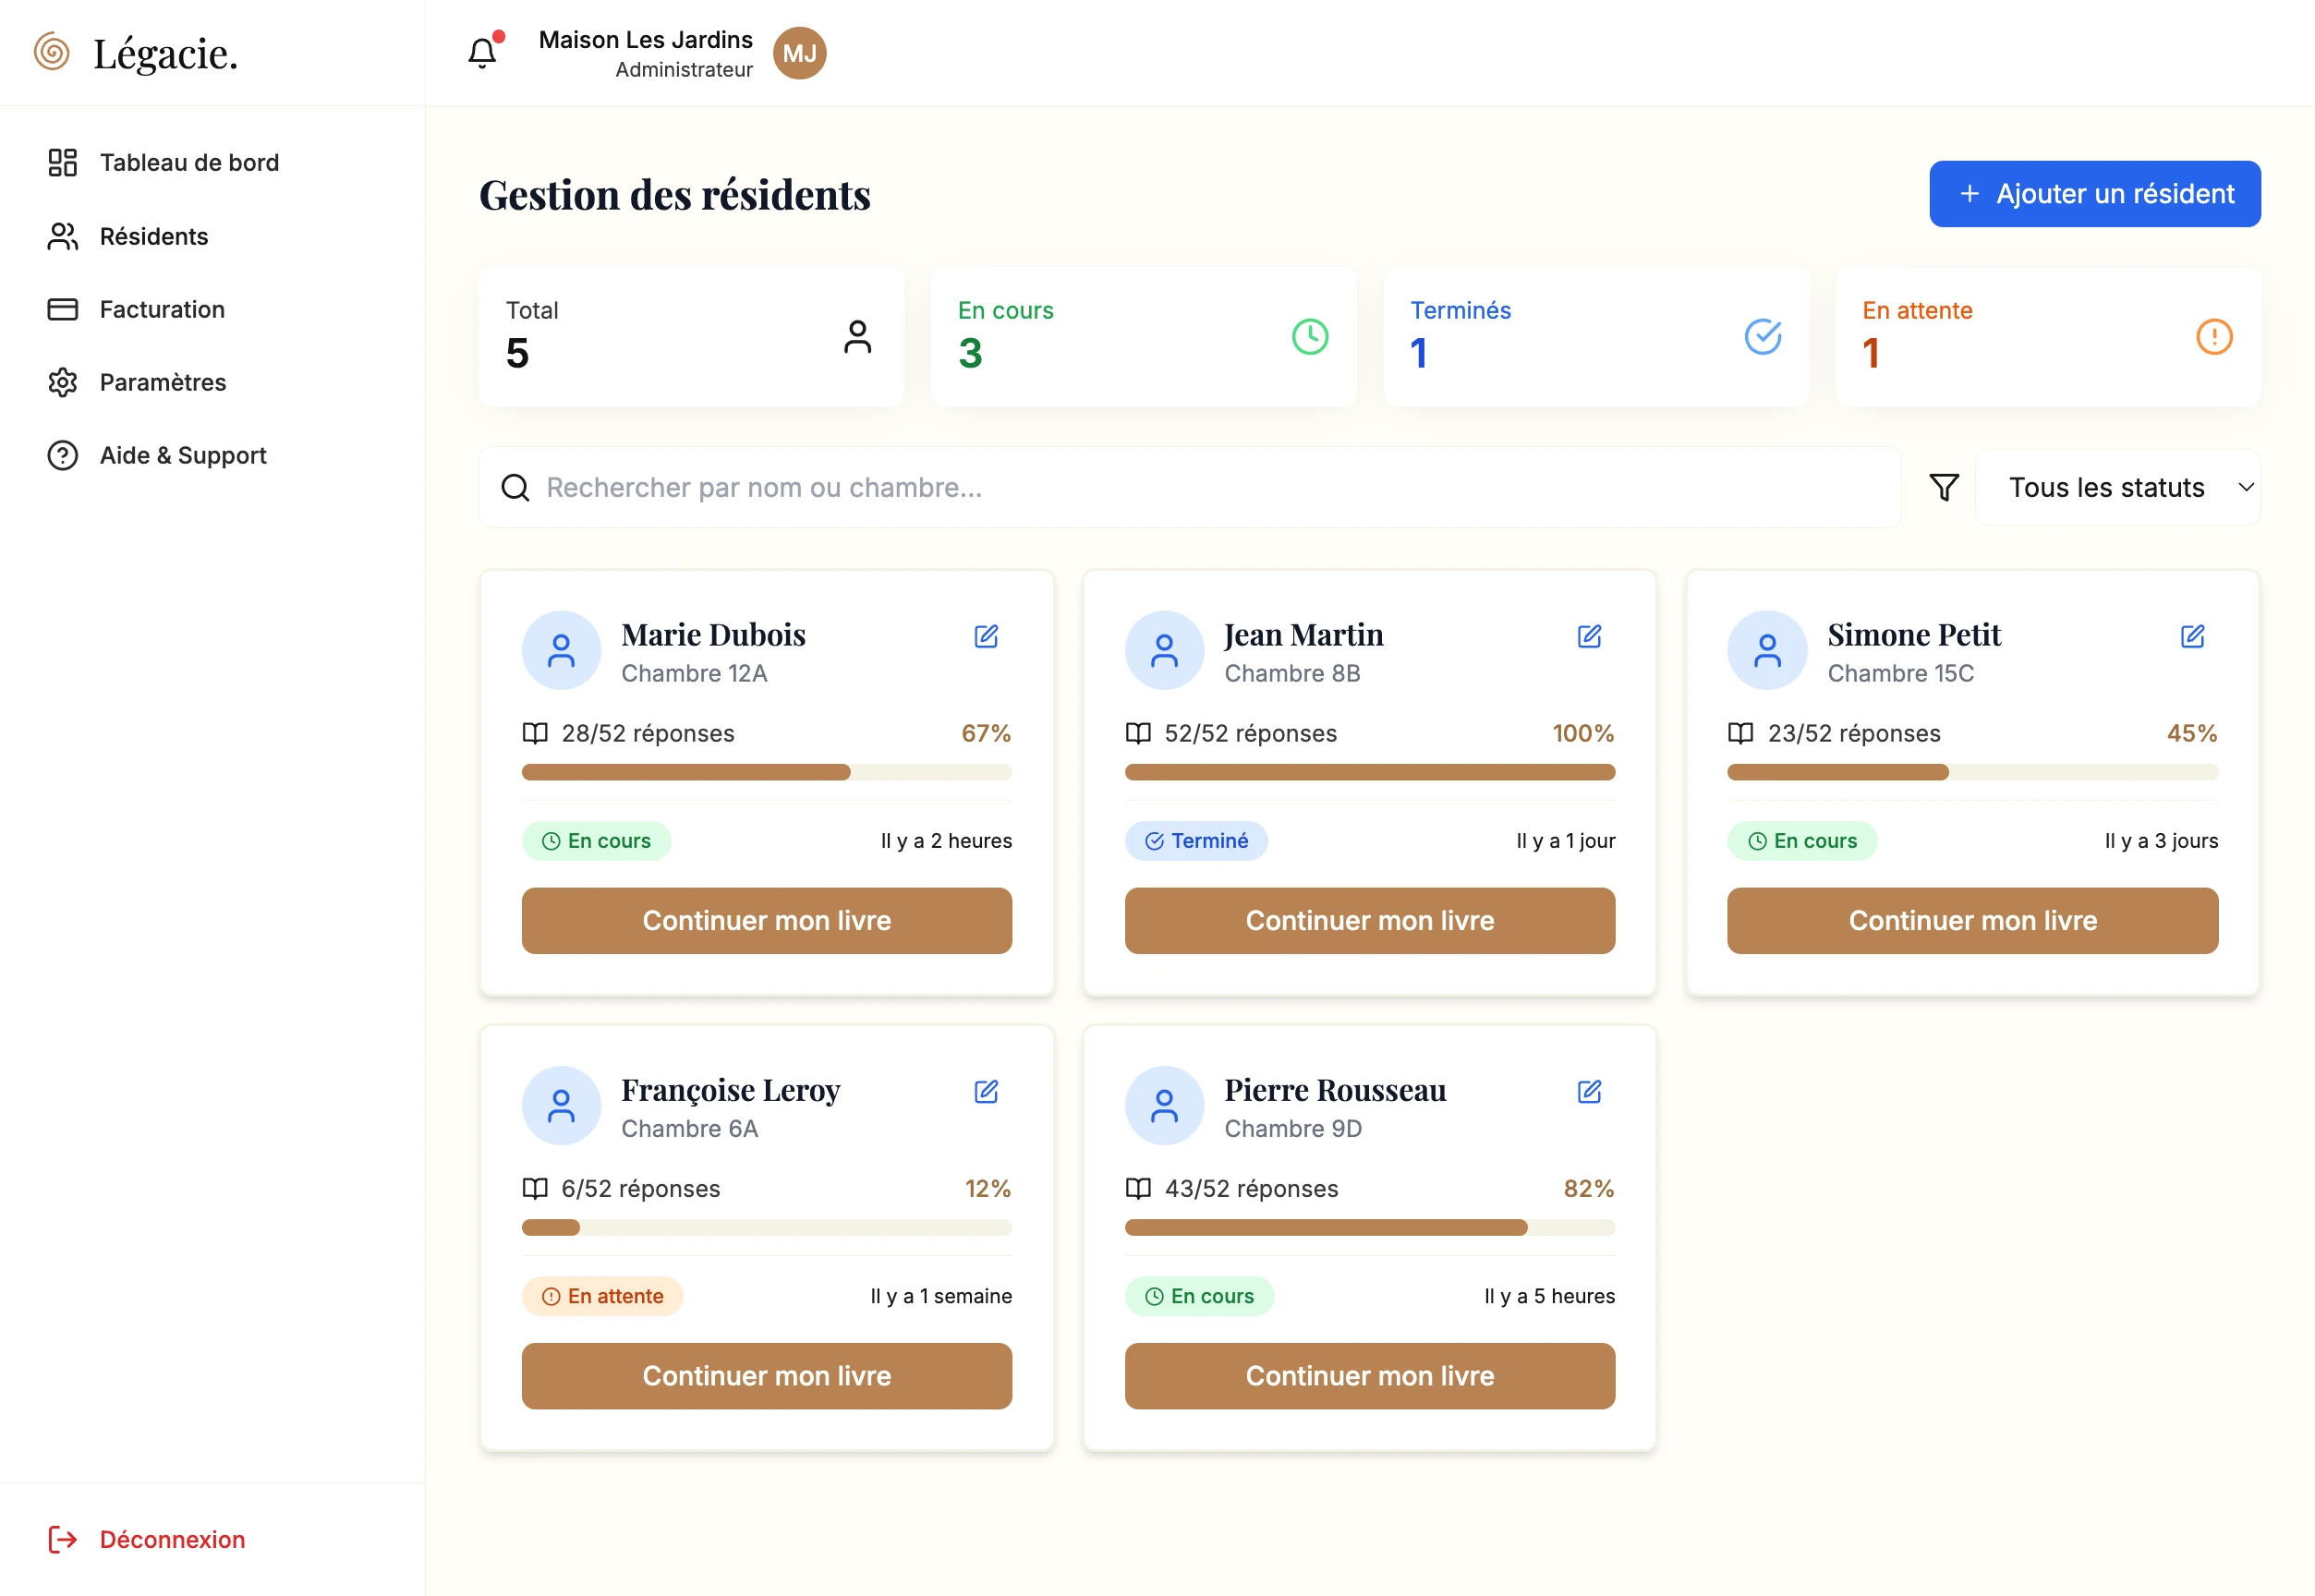
Task: Open the Facturation menu item
Action: tap(161, 309)
